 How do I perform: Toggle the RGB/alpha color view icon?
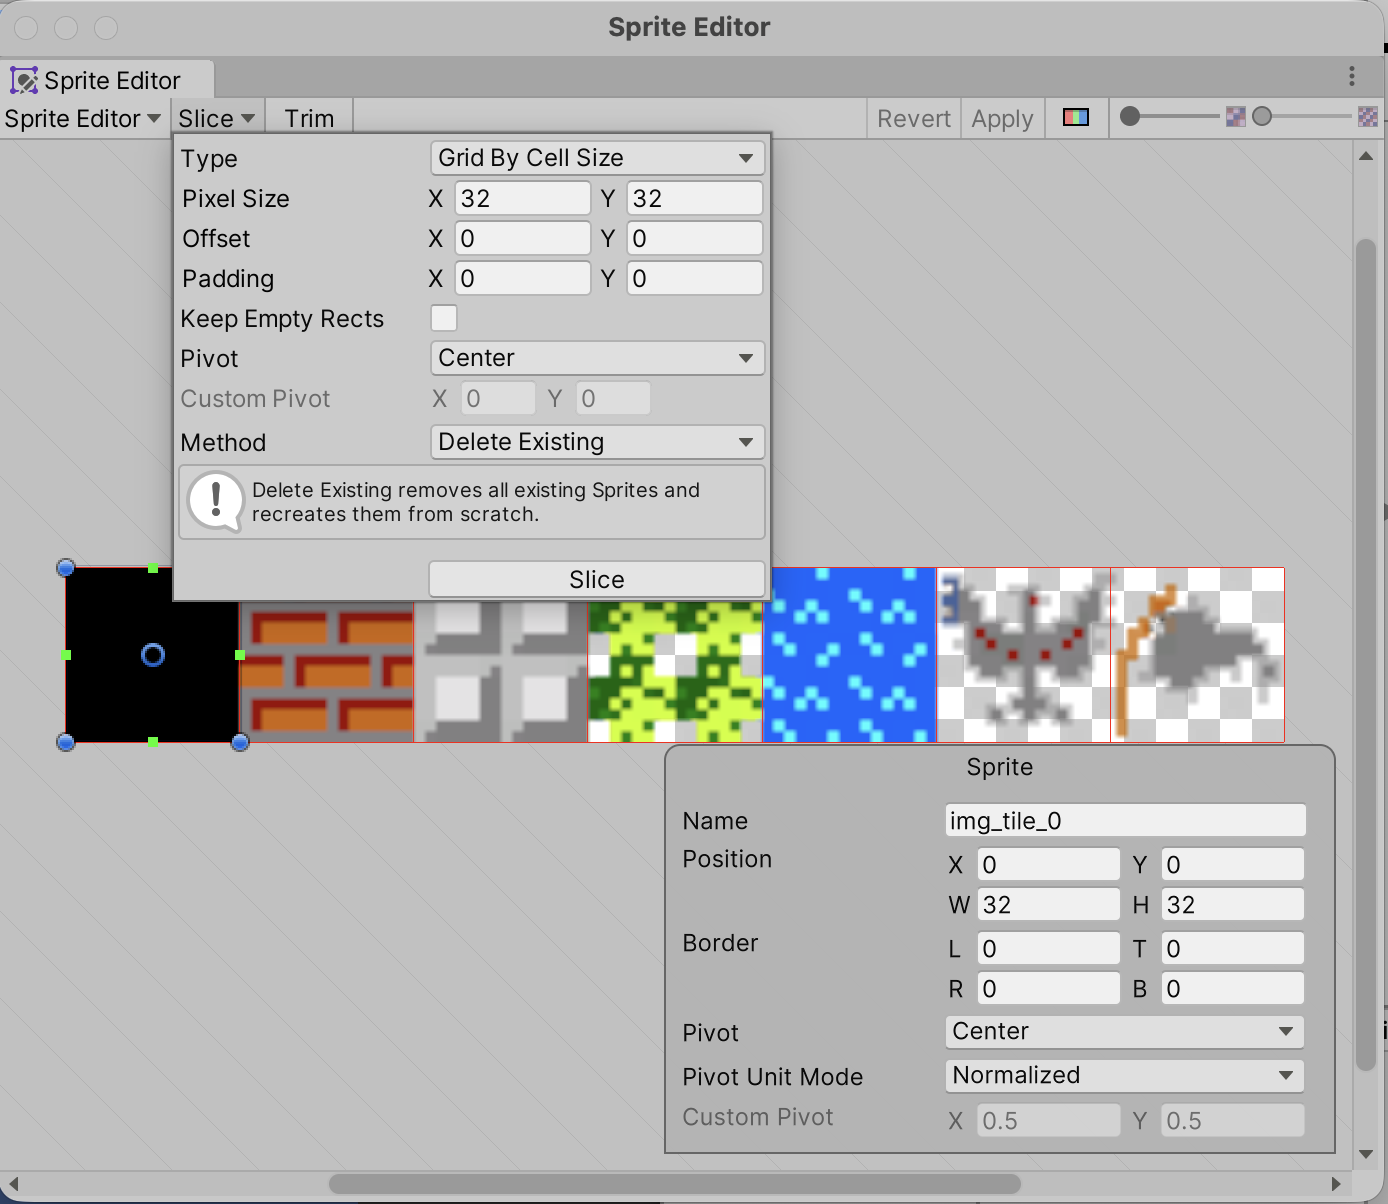[1076, 117]
